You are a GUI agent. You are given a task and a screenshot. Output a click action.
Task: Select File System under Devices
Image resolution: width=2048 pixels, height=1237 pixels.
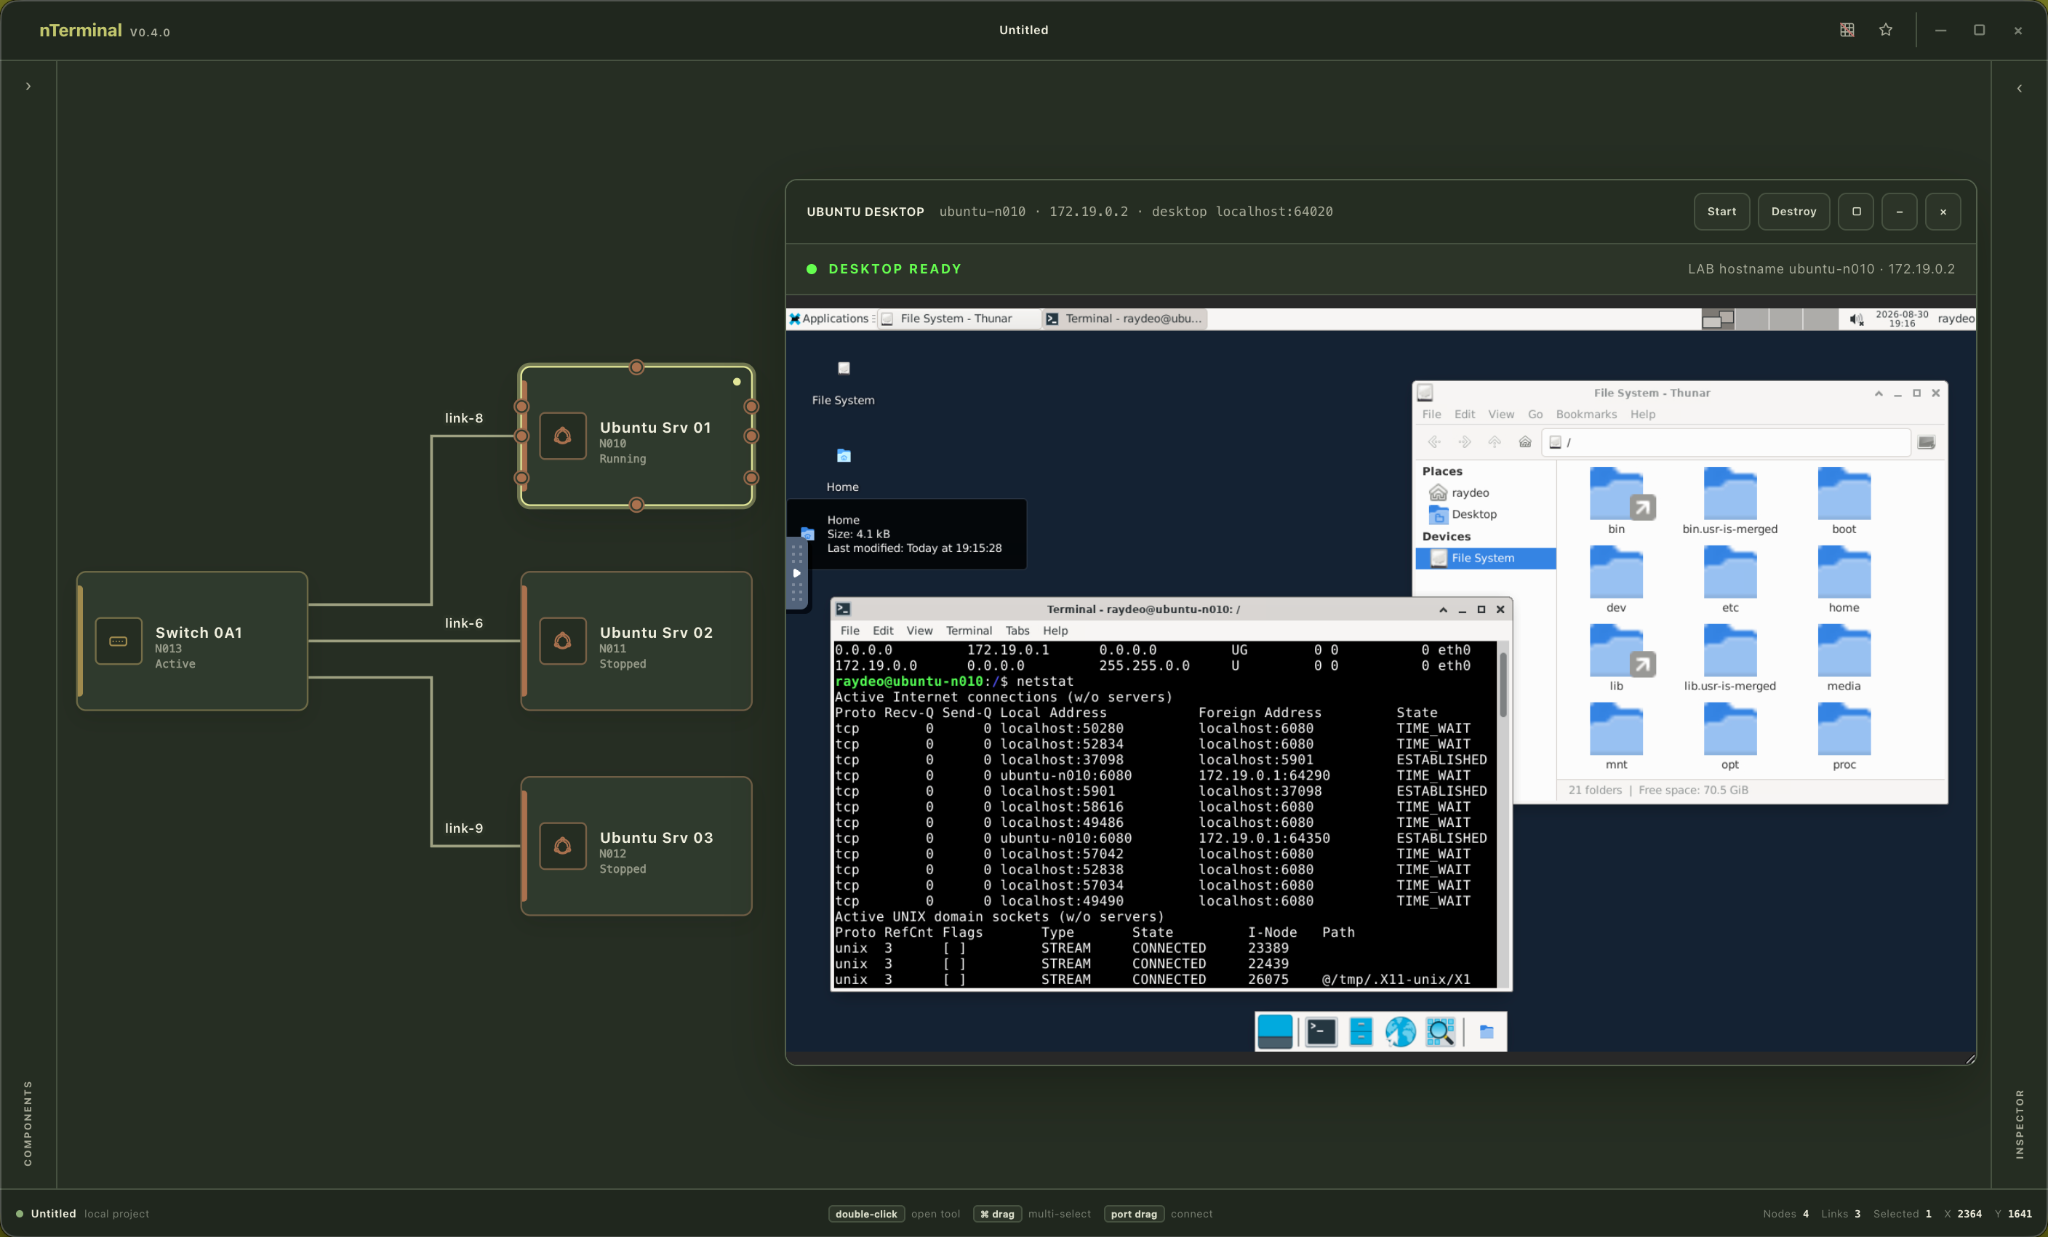(x=1486, y=558)
